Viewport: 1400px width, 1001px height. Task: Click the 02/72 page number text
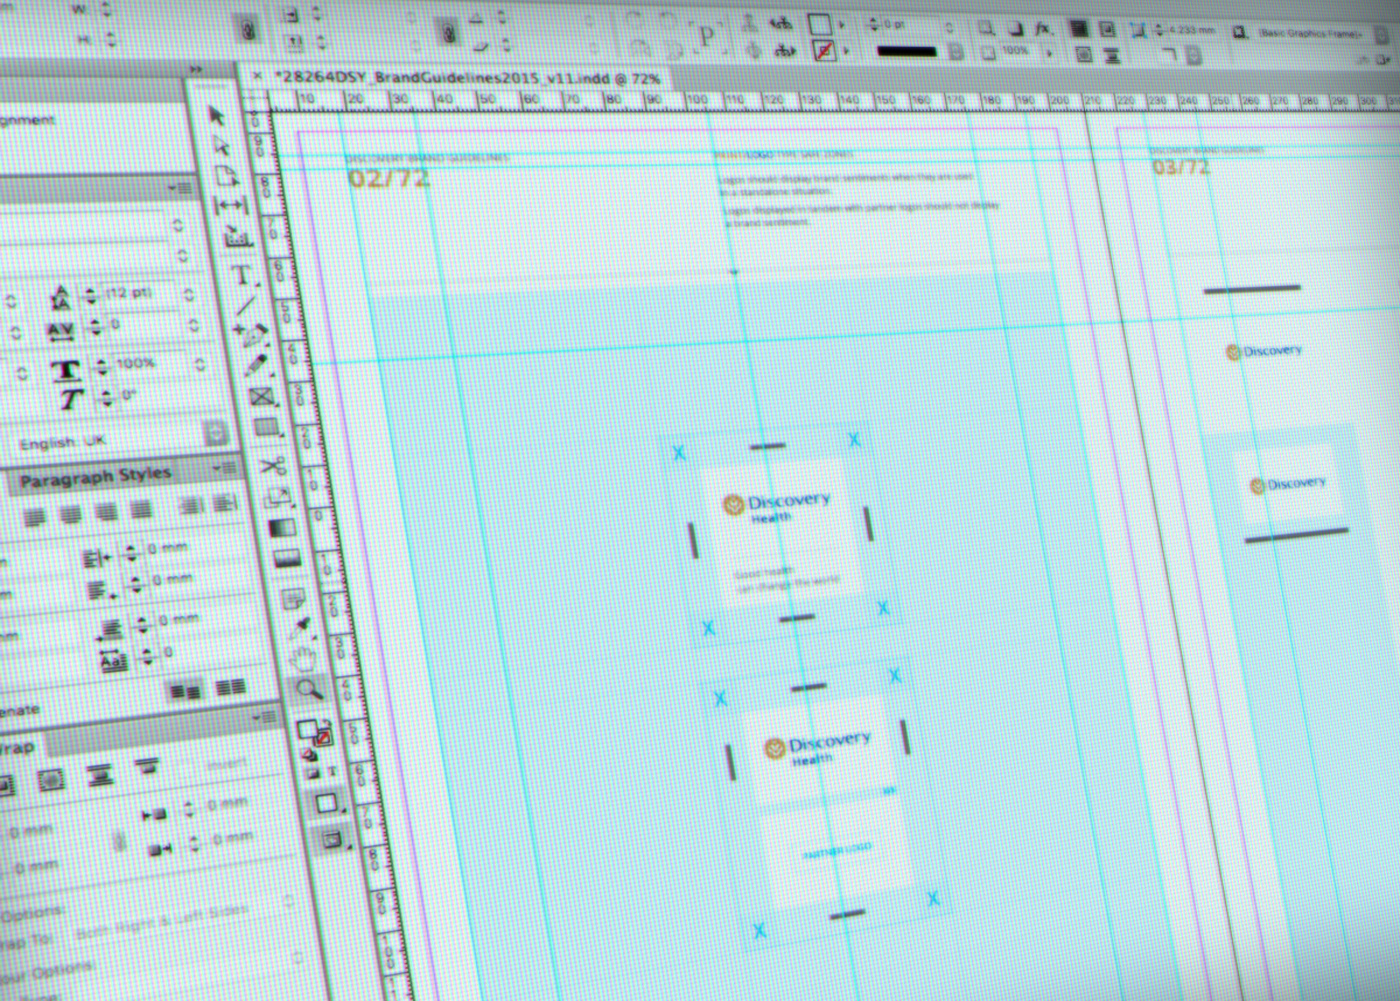[389, 178]
